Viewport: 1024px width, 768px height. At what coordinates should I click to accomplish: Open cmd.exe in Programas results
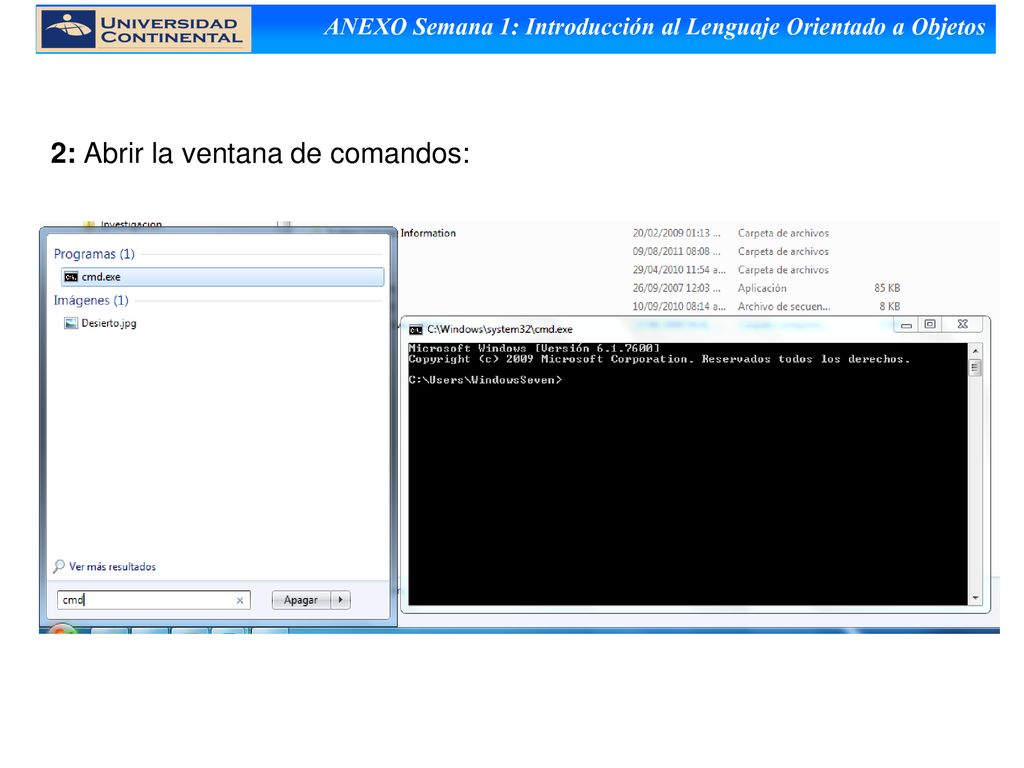[x=222, y=277]
